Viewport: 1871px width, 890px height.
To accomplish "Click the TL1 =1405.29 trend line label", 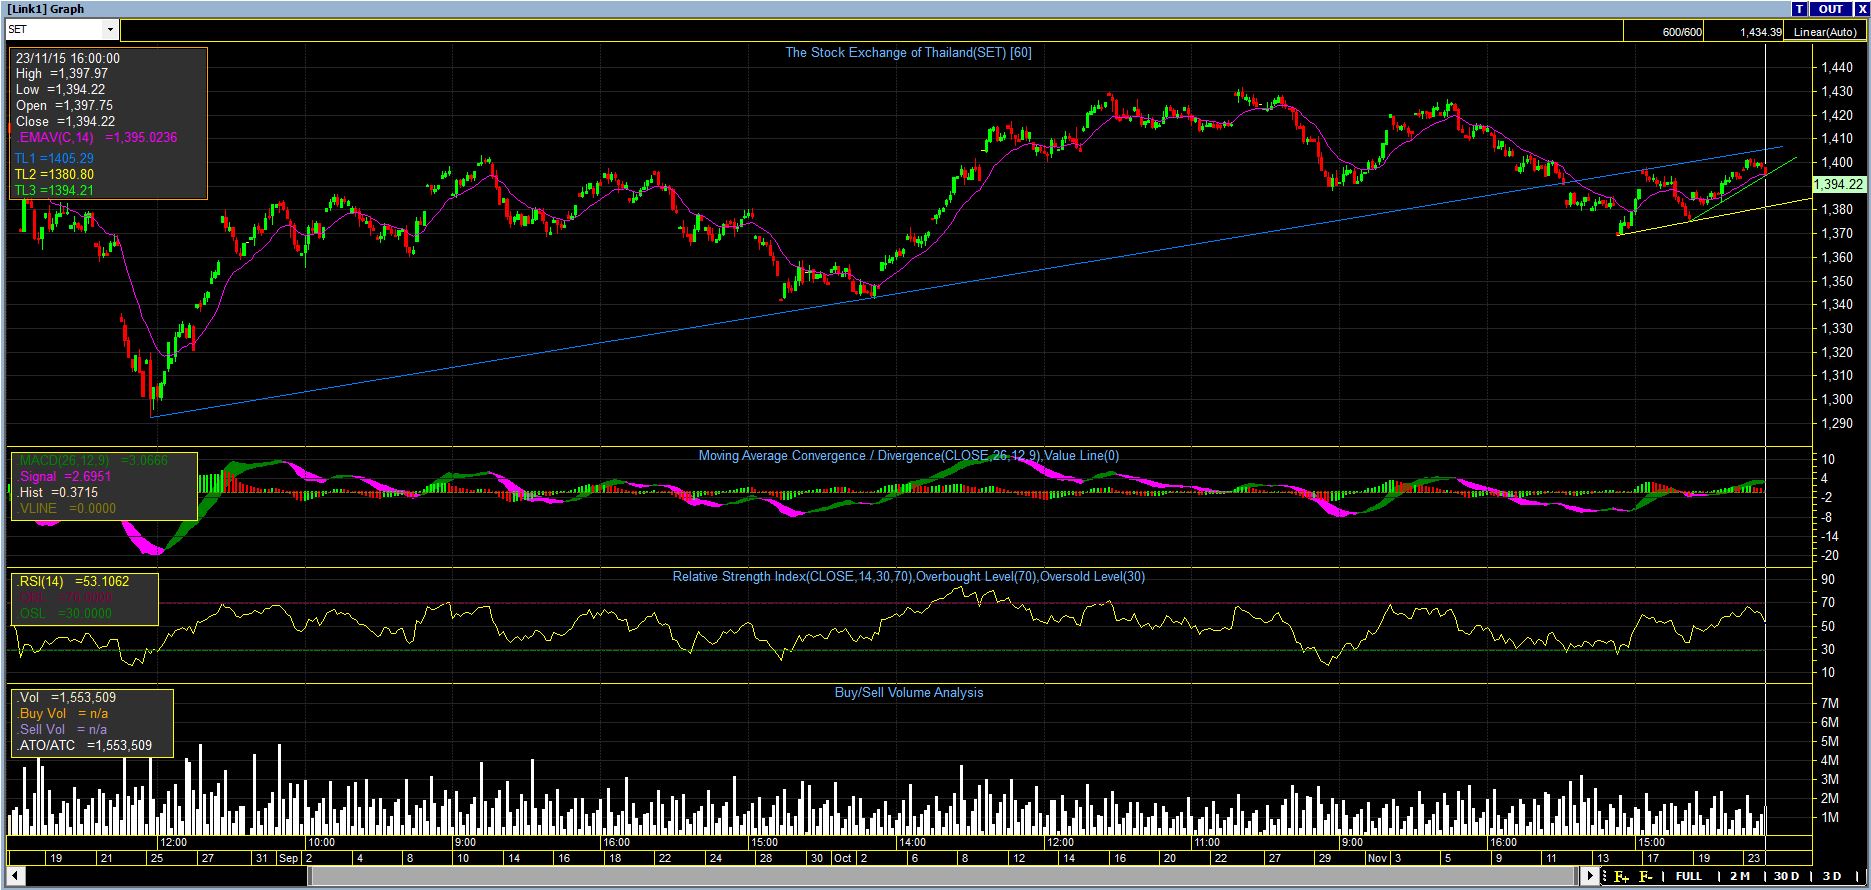I will click(55, 159).
